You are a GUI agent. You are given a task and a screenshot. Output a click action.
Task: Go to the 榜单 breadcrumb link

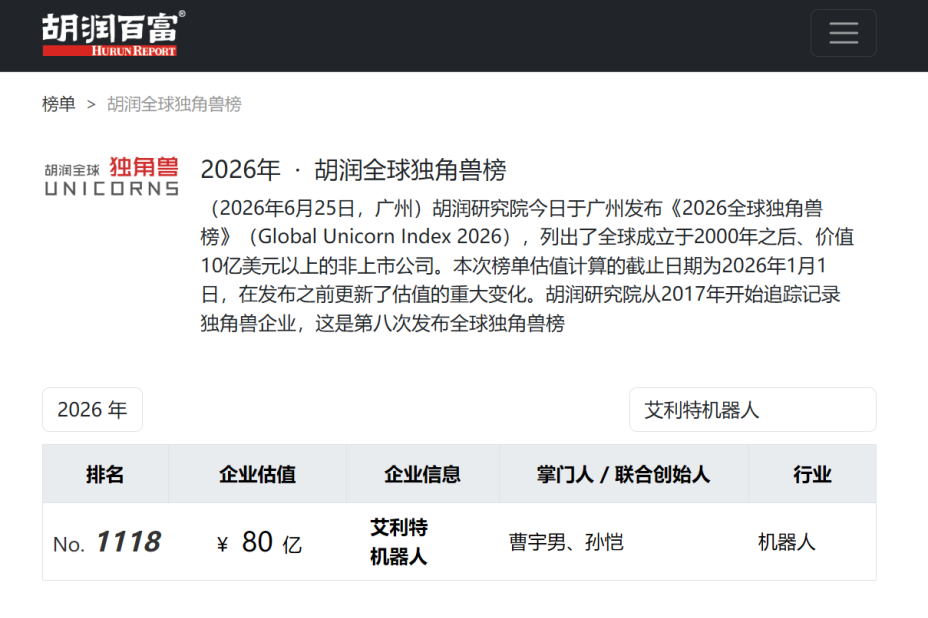(59, 104)
